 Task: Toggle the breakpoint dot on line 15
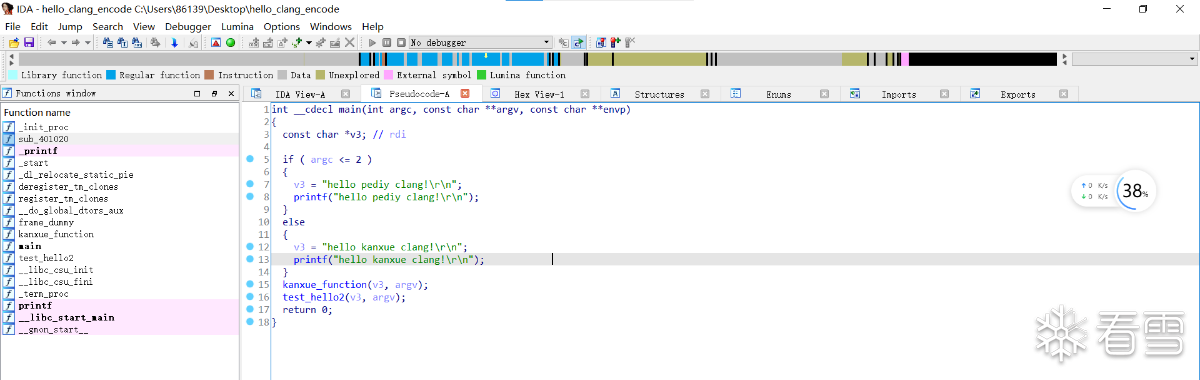pyautogui.click(x=250, y=284)
